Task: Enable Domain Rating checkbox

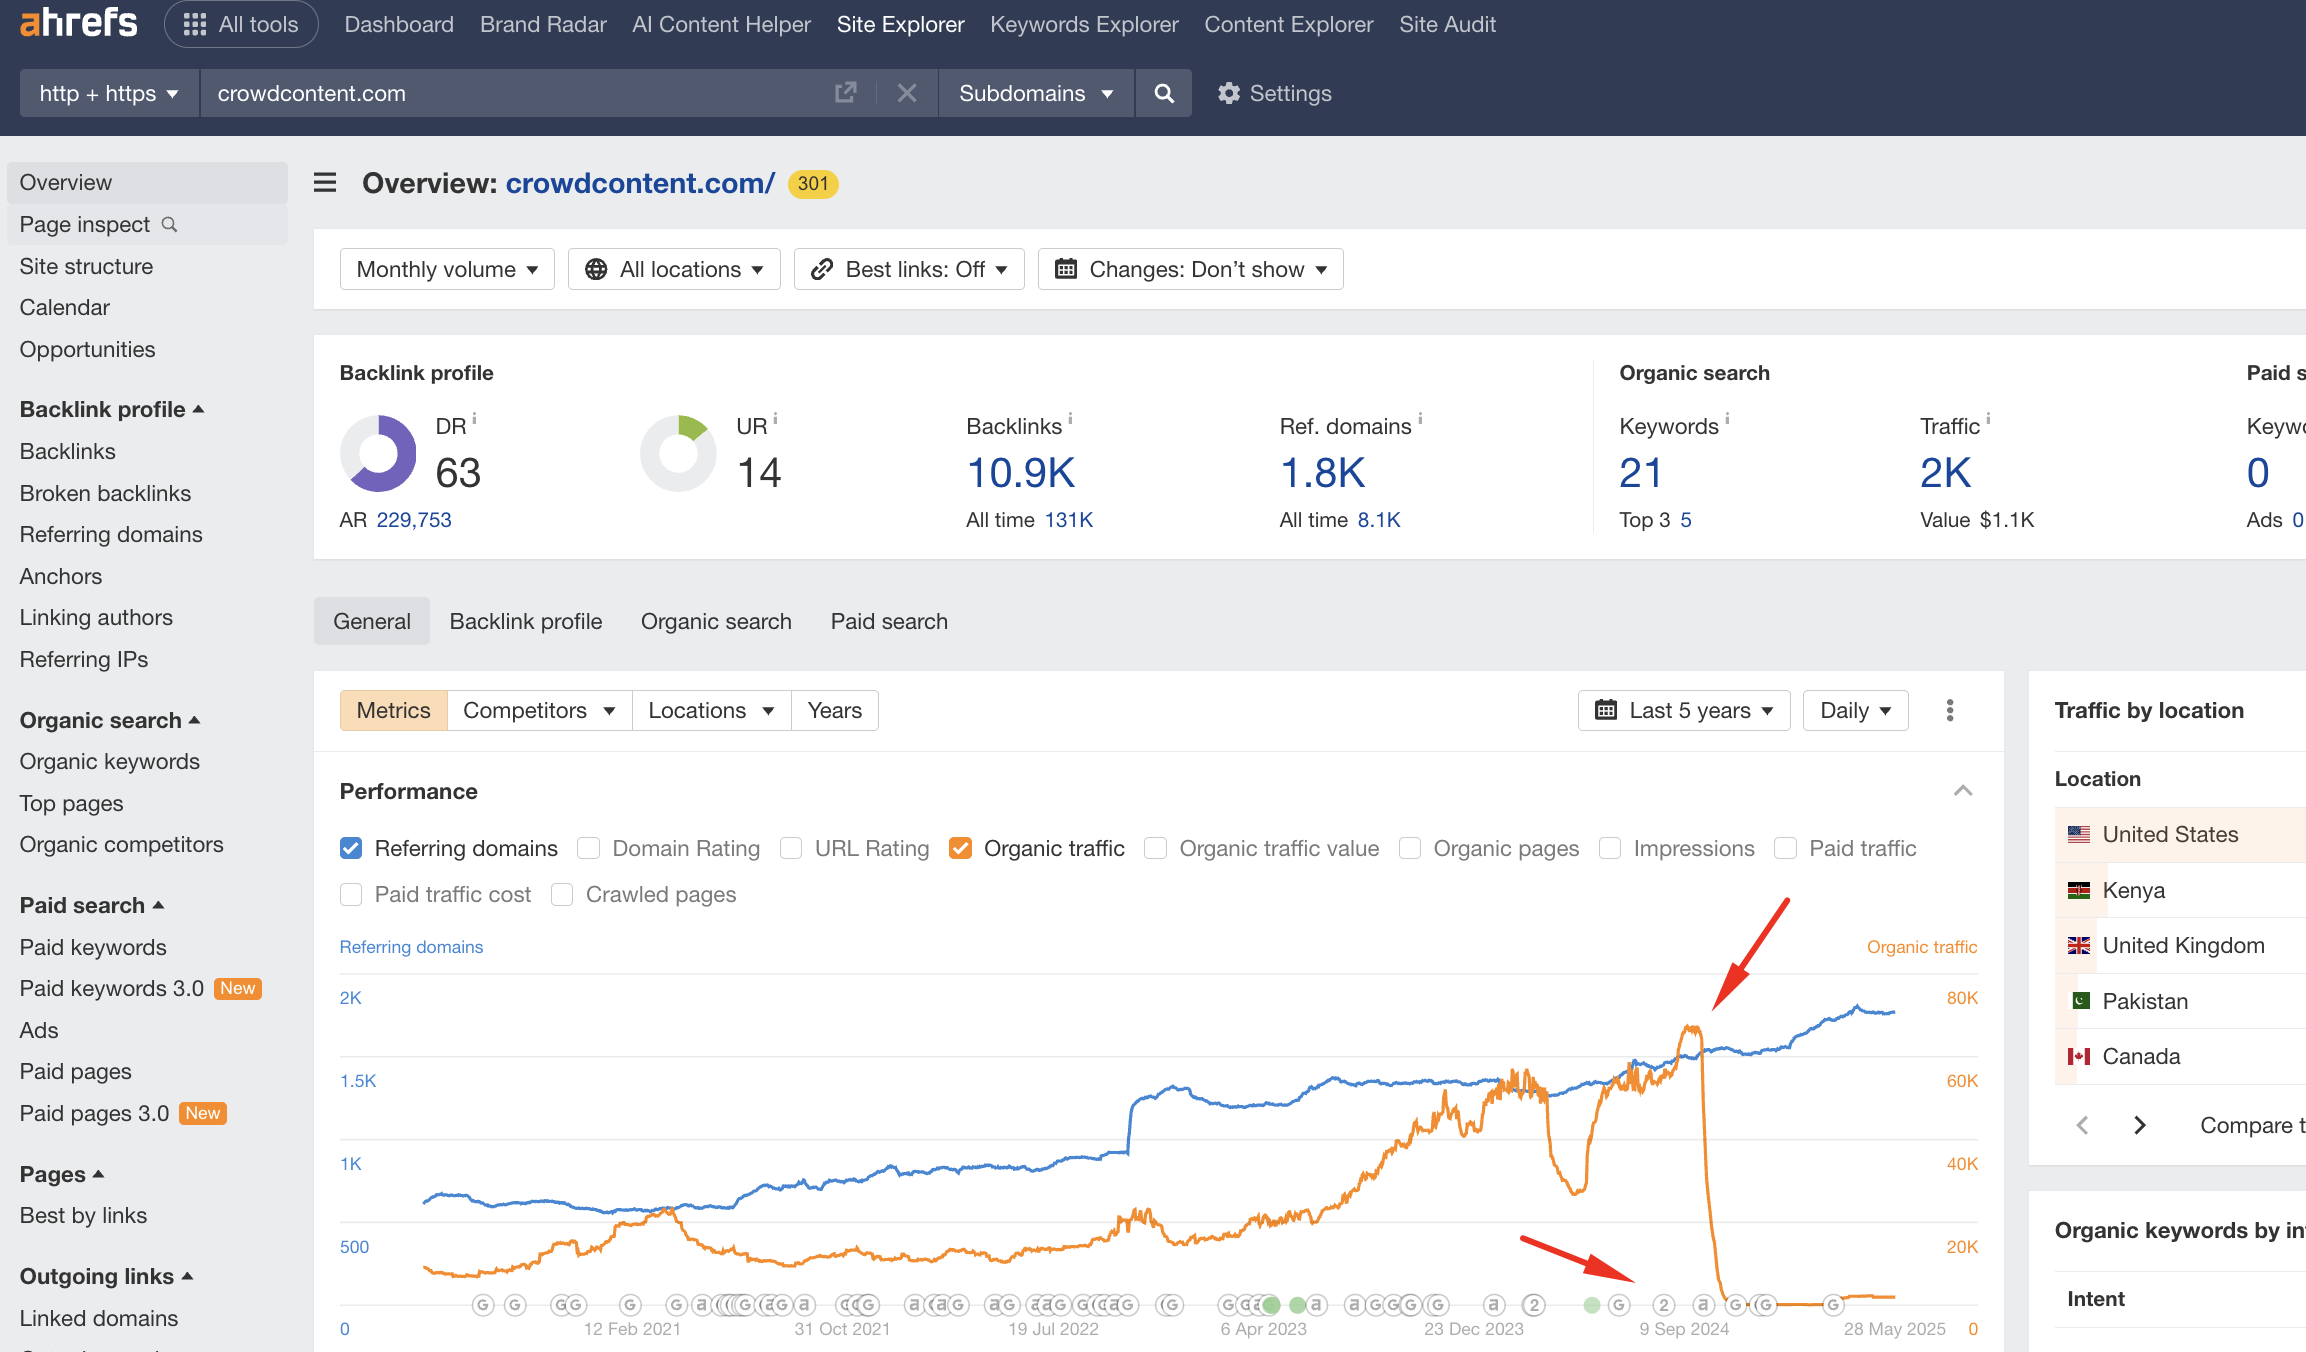Action: [x=589, y=848]
